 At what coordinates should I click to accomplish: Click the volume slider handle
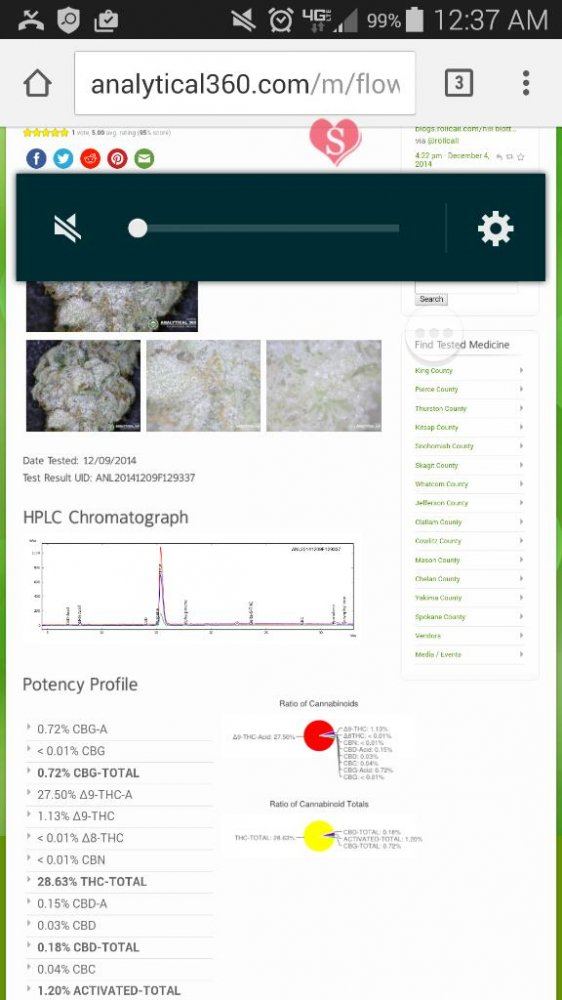[137, 228]
